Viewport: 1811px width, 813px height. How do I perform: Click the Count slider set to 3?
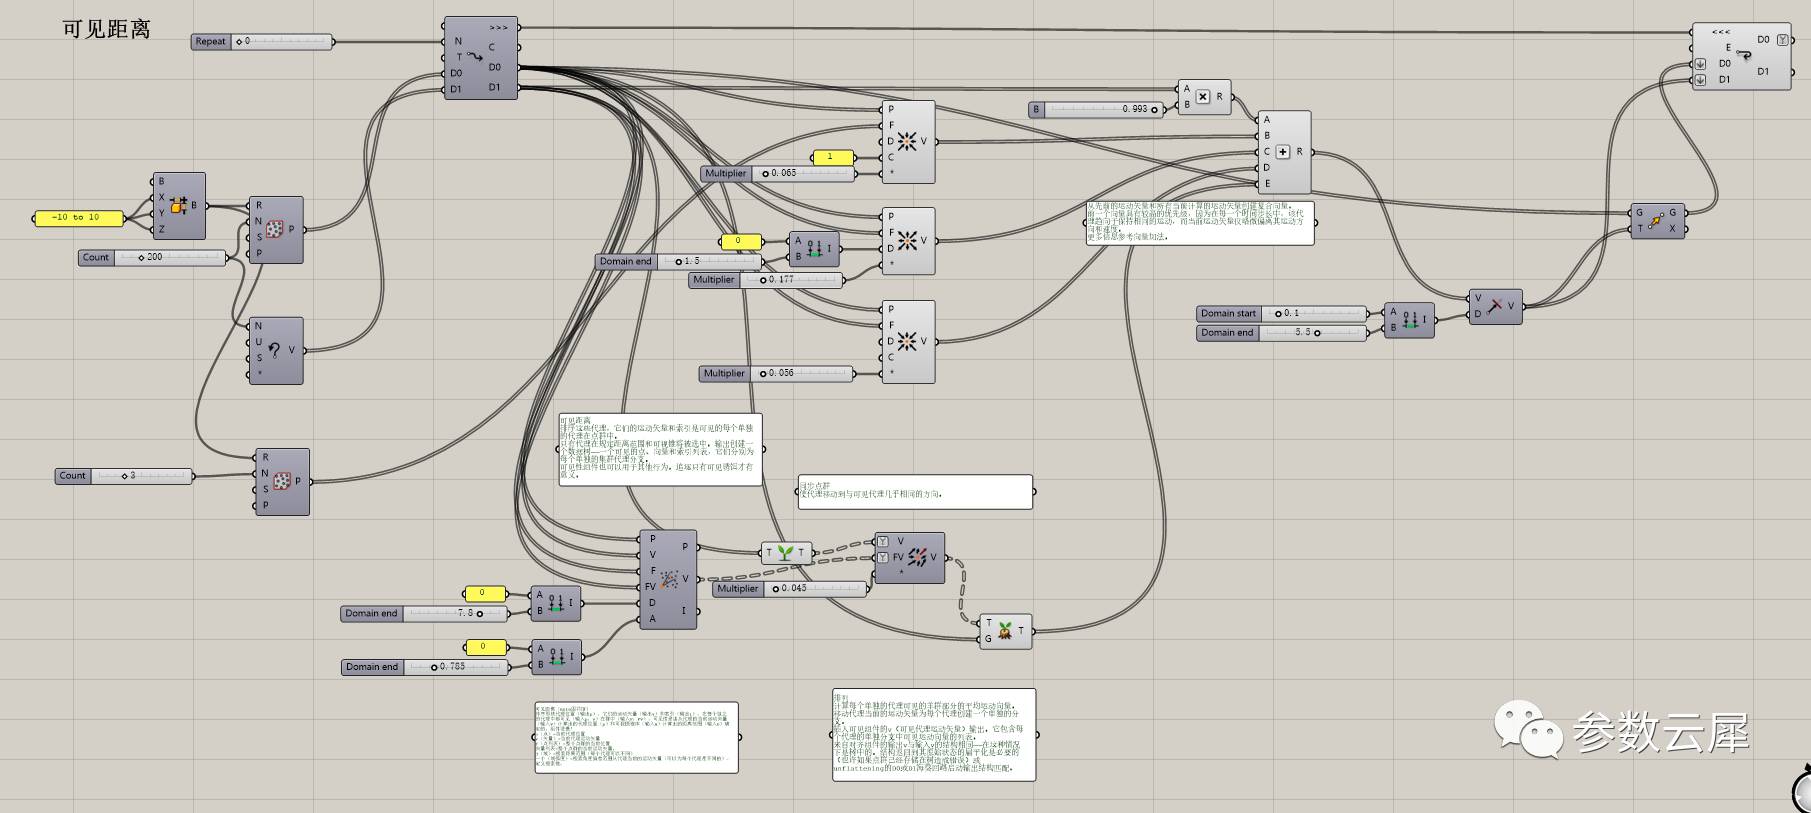pyautogui.click(x=124, y=476)
